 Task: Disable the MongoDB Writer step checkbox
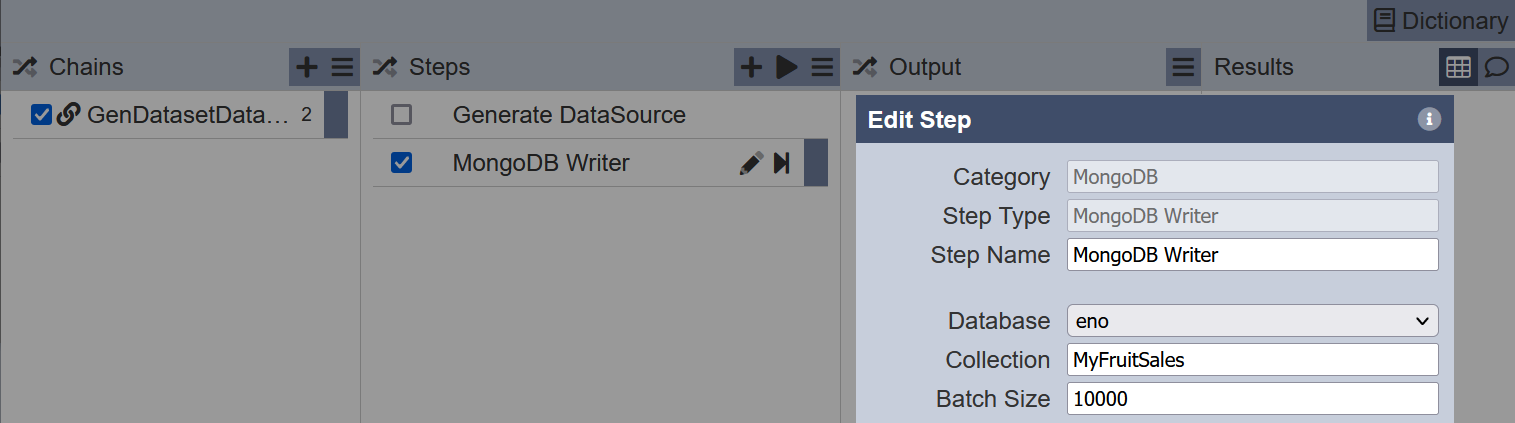tap(401, 163)
